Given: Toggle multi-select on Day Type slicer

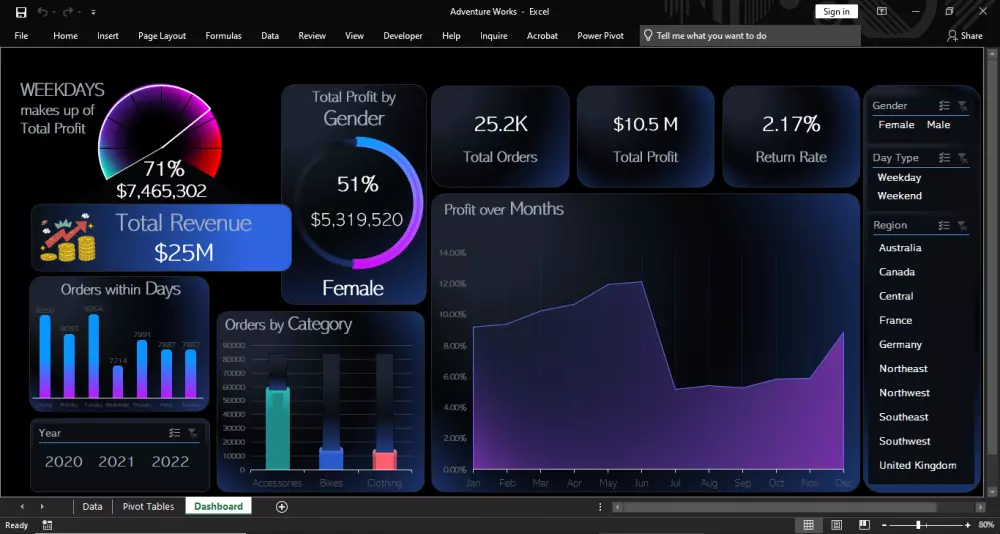Looking at the screenshot, I should 945,158.
